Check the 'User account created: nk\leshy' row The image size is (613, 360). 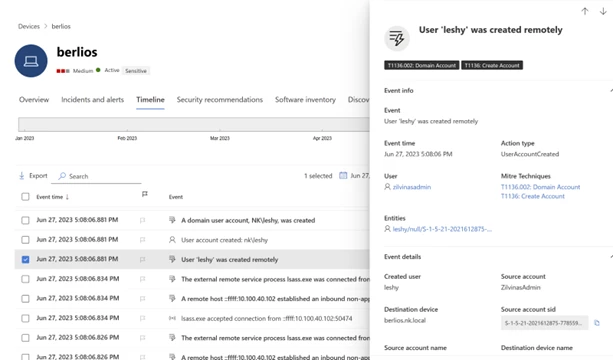pyautogui.click(x=25, y=240)
